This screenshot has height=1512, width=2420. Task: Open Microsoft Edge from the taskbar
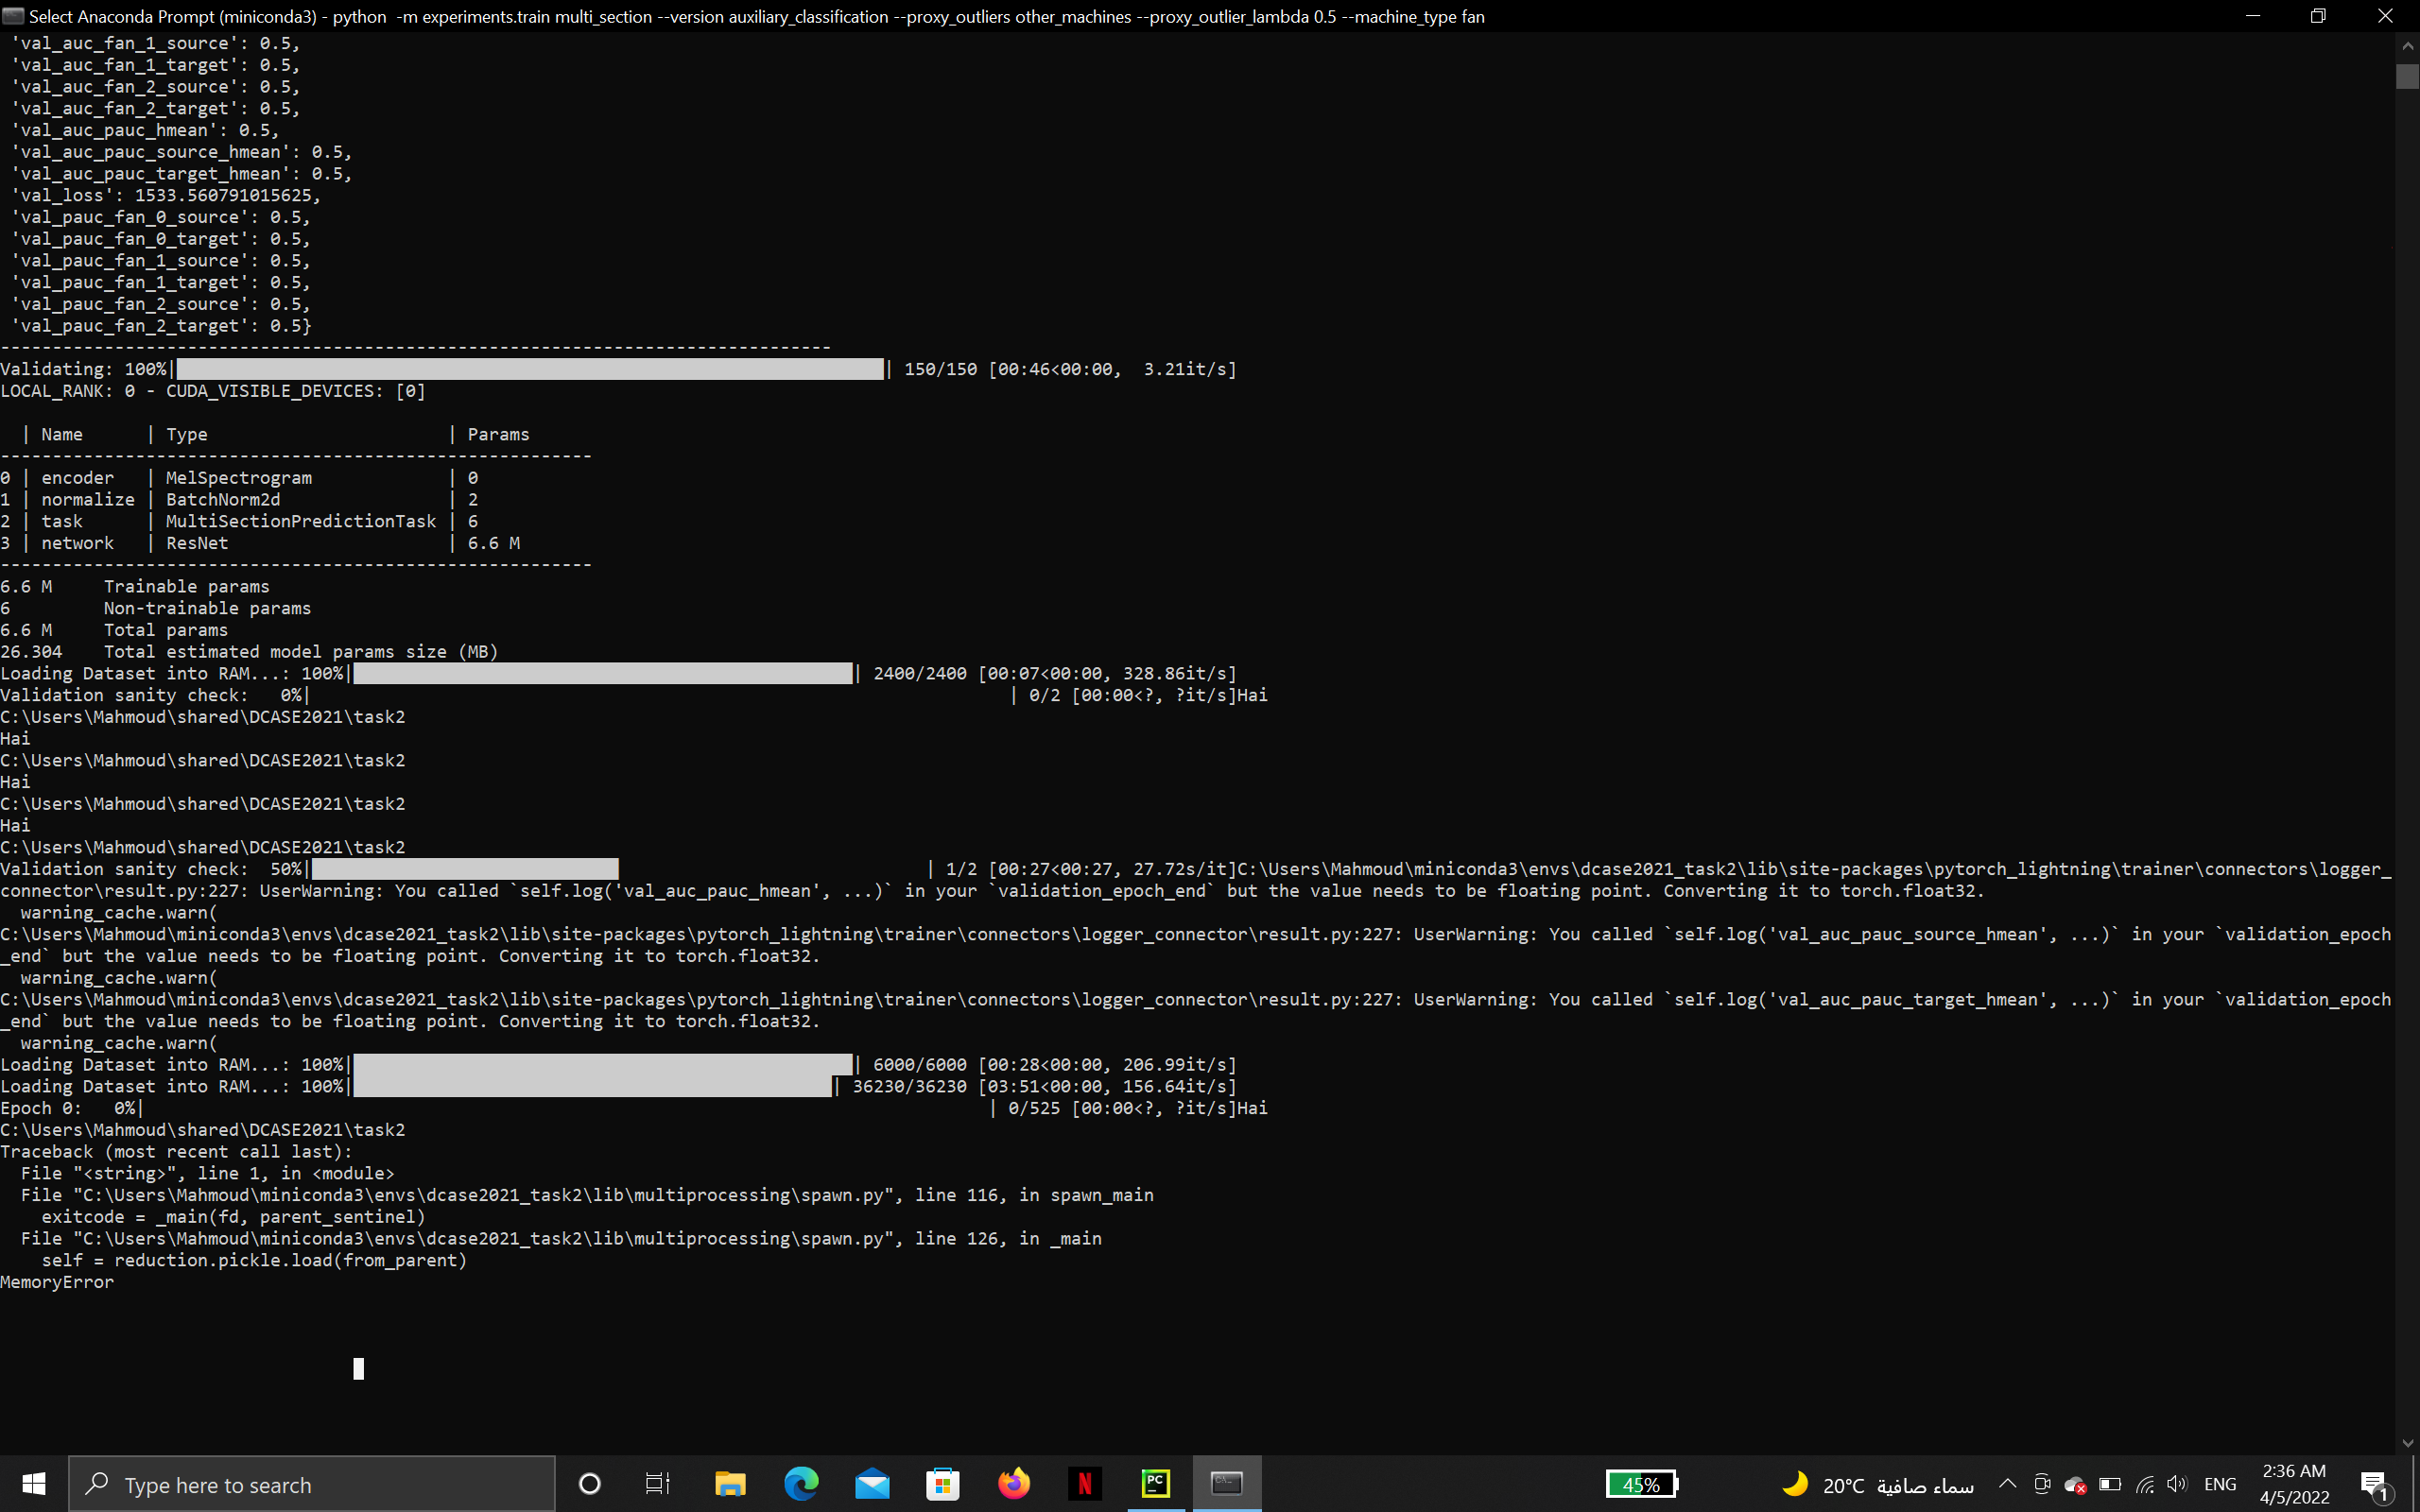click(801, 1484)
